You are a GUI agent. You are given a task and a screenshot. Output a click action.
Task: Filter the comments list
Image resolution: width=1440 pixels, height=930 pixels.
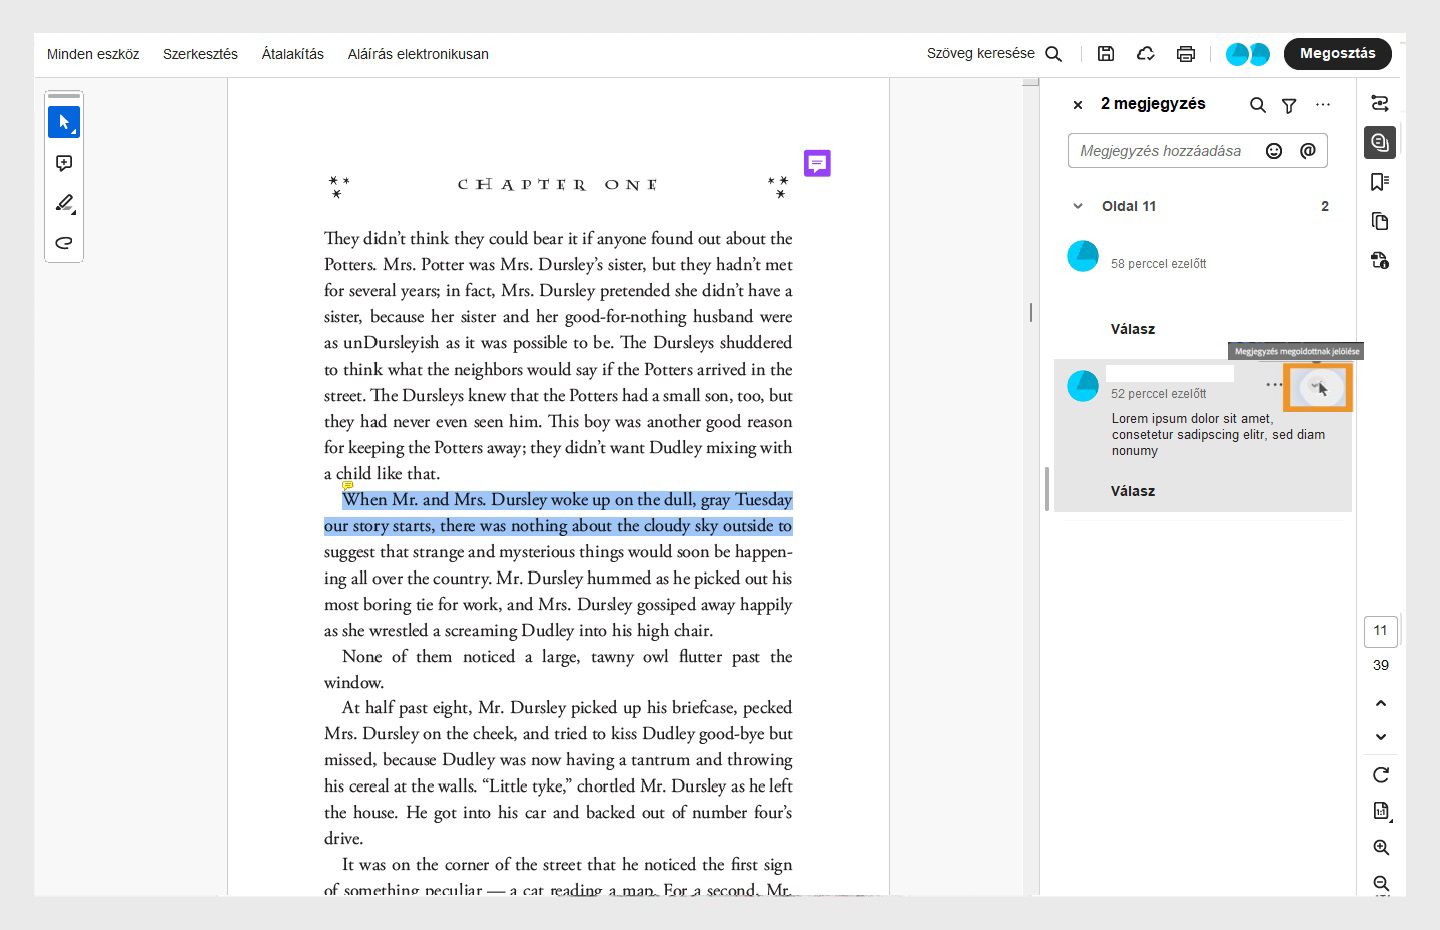1289,105
